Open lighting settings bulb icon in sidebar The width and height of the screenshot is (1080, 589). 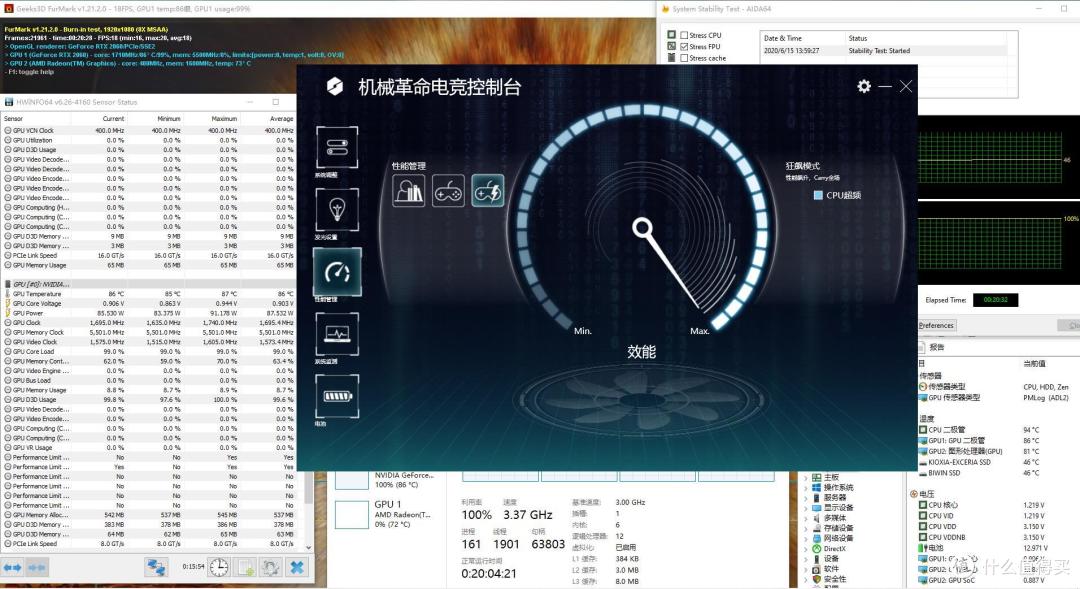coord(337,209)
